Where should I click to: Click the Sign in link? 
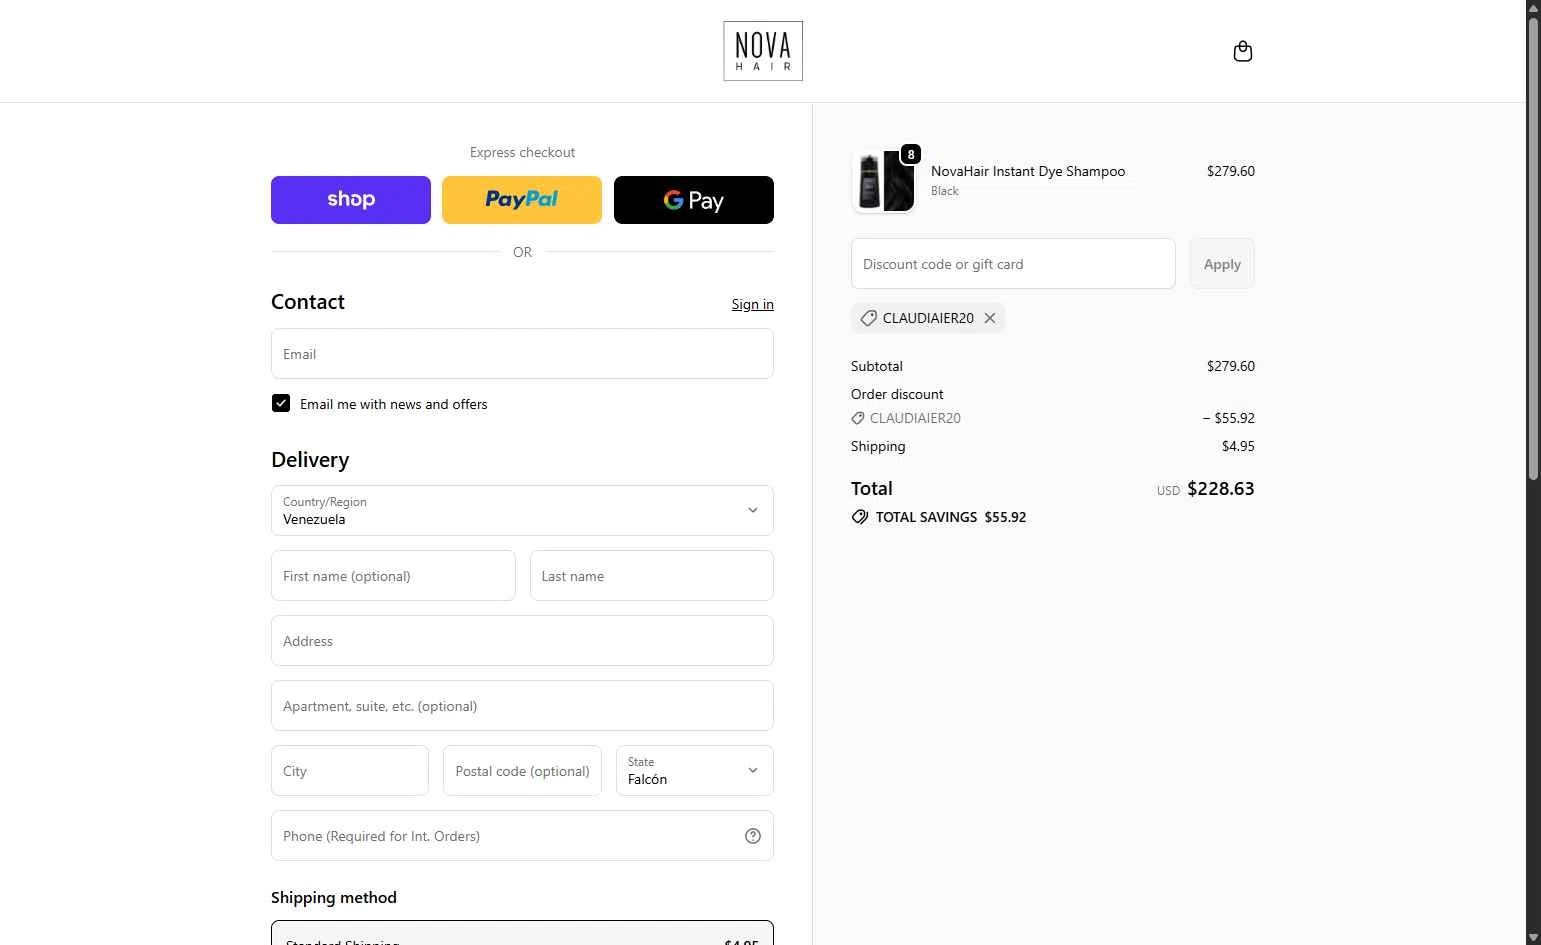[x=752, y=304]
